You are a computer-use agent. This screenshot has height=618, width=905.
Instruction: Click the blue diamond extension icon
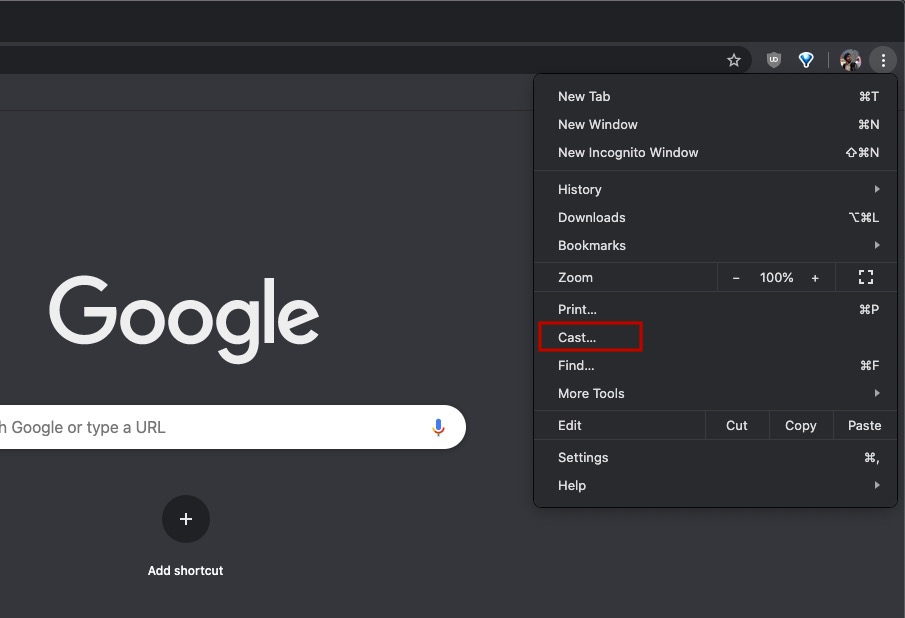(806, 60)
